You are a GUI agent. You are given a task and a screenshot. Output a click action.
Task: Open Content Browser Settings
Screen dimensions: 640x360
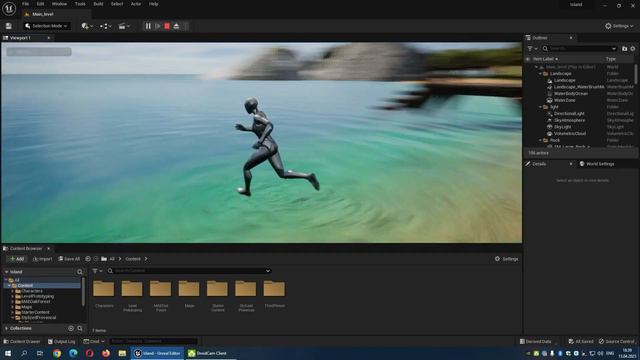507,259
